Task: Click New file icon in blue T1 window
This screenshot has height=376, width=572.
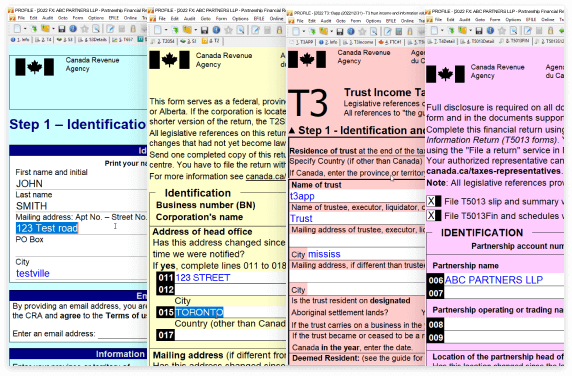Action: coord(17,28)
